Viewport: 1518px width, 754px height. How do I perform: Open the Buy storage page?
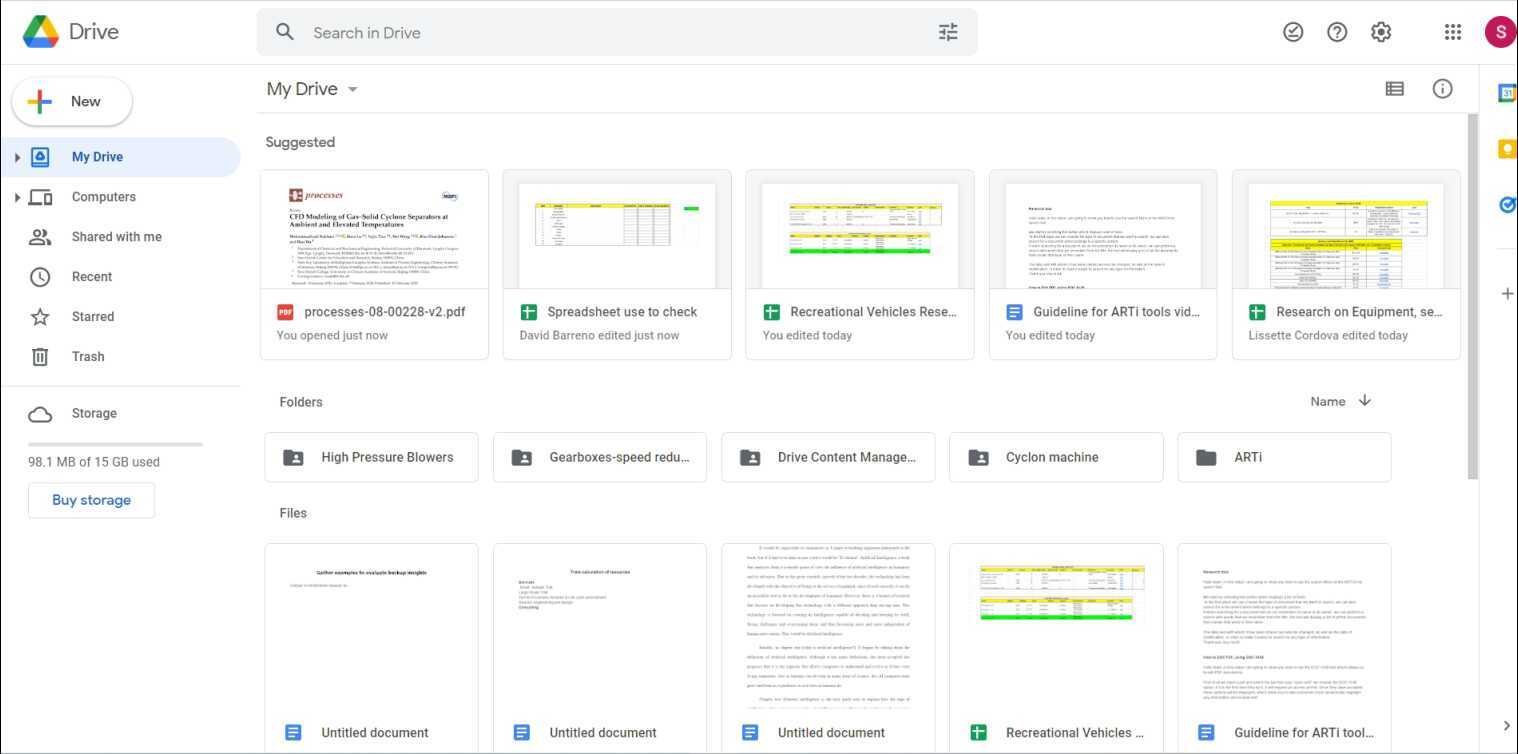point(91,499)
